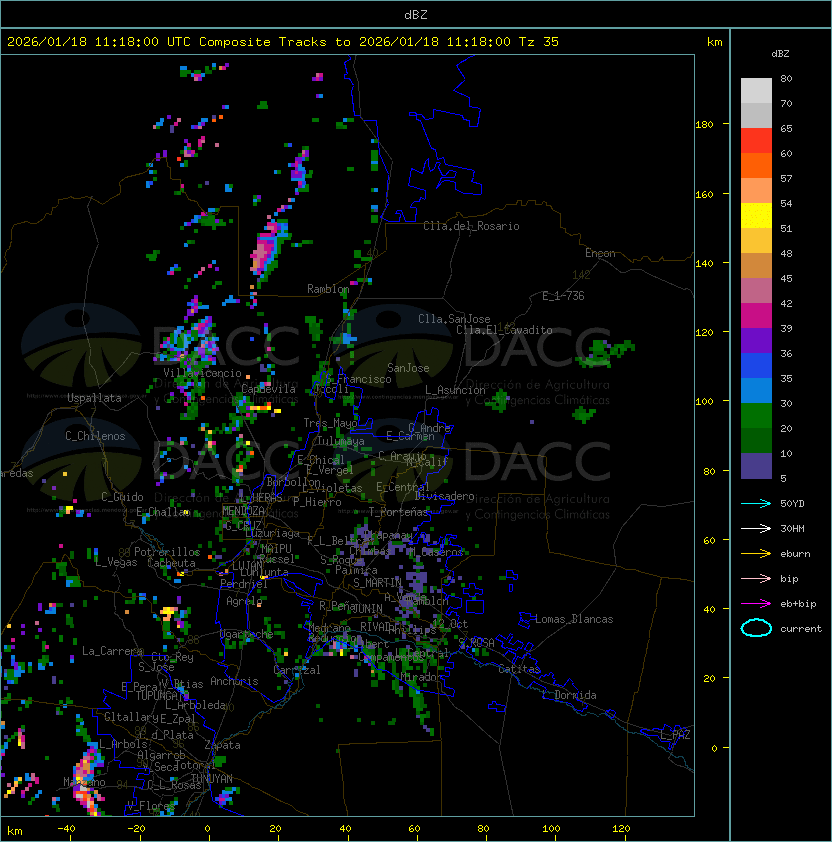Click the 42 dBZ magenta swatch

tap(756, 316)
